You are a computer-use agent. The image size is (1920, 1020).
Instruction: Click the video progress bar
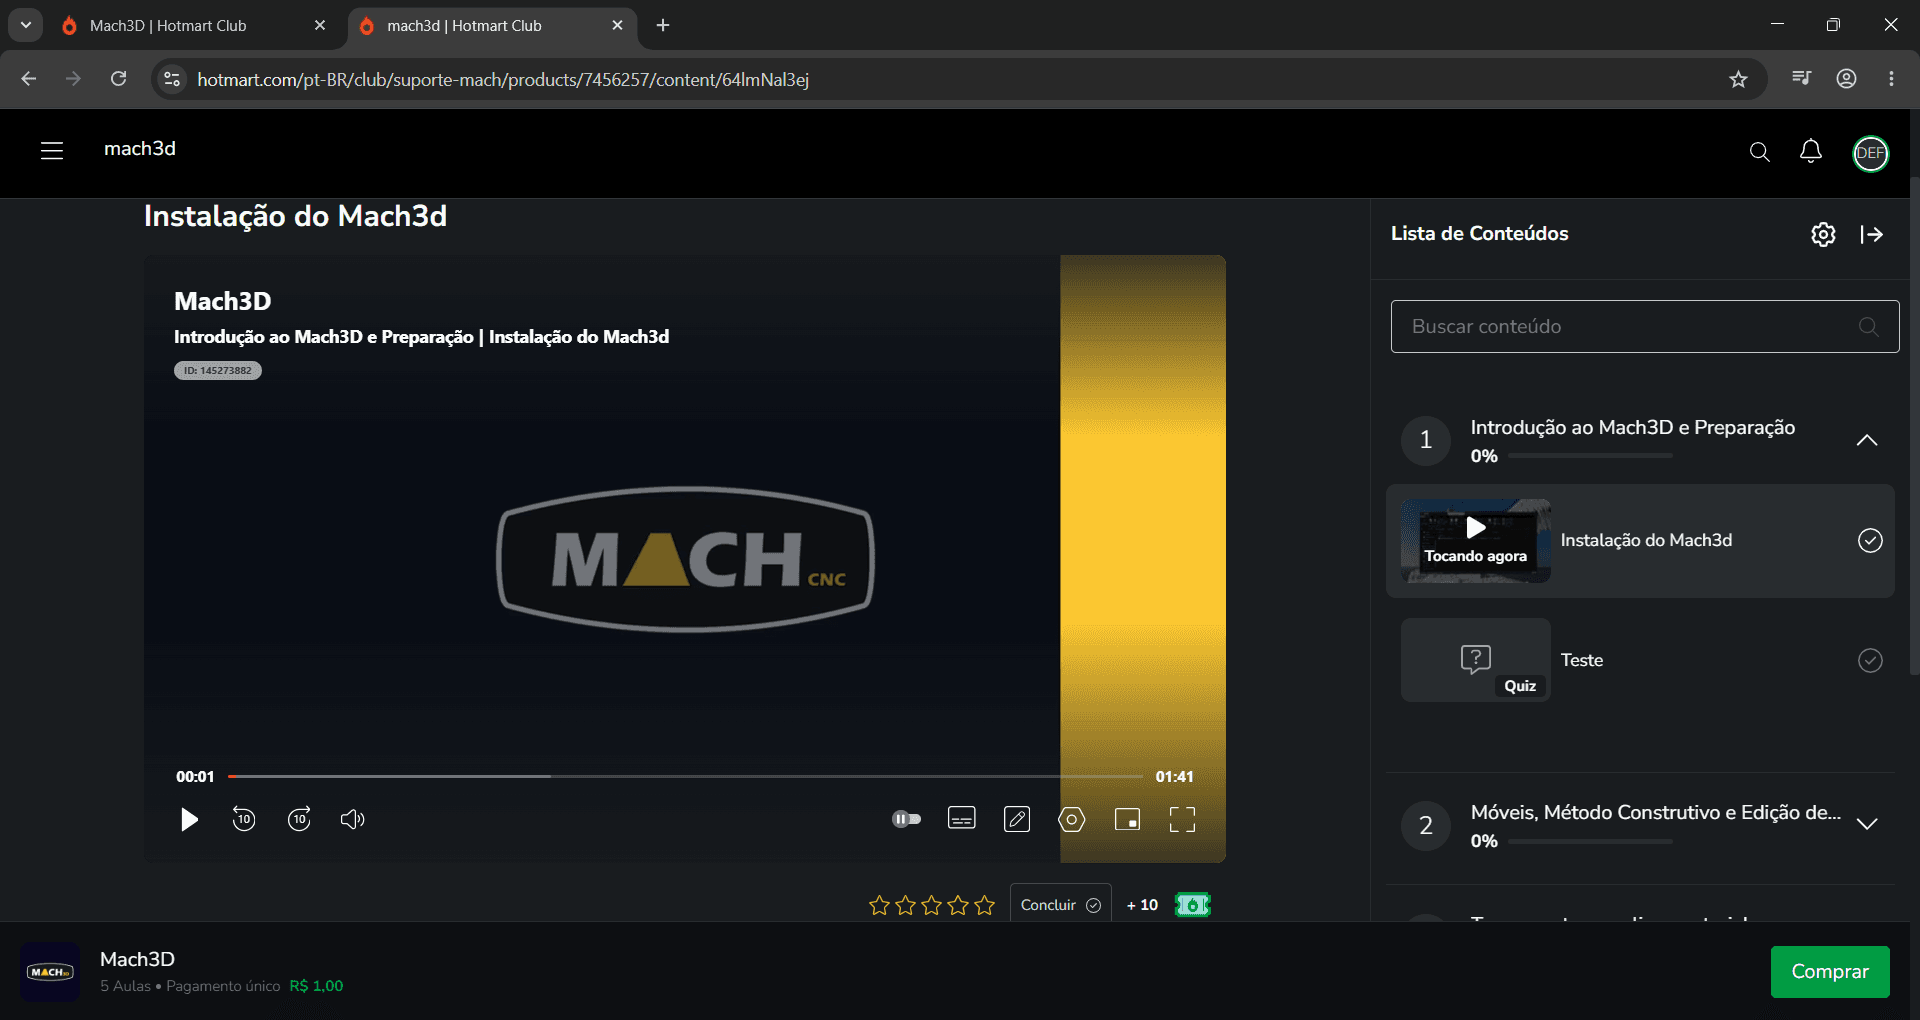pos(685,776)
